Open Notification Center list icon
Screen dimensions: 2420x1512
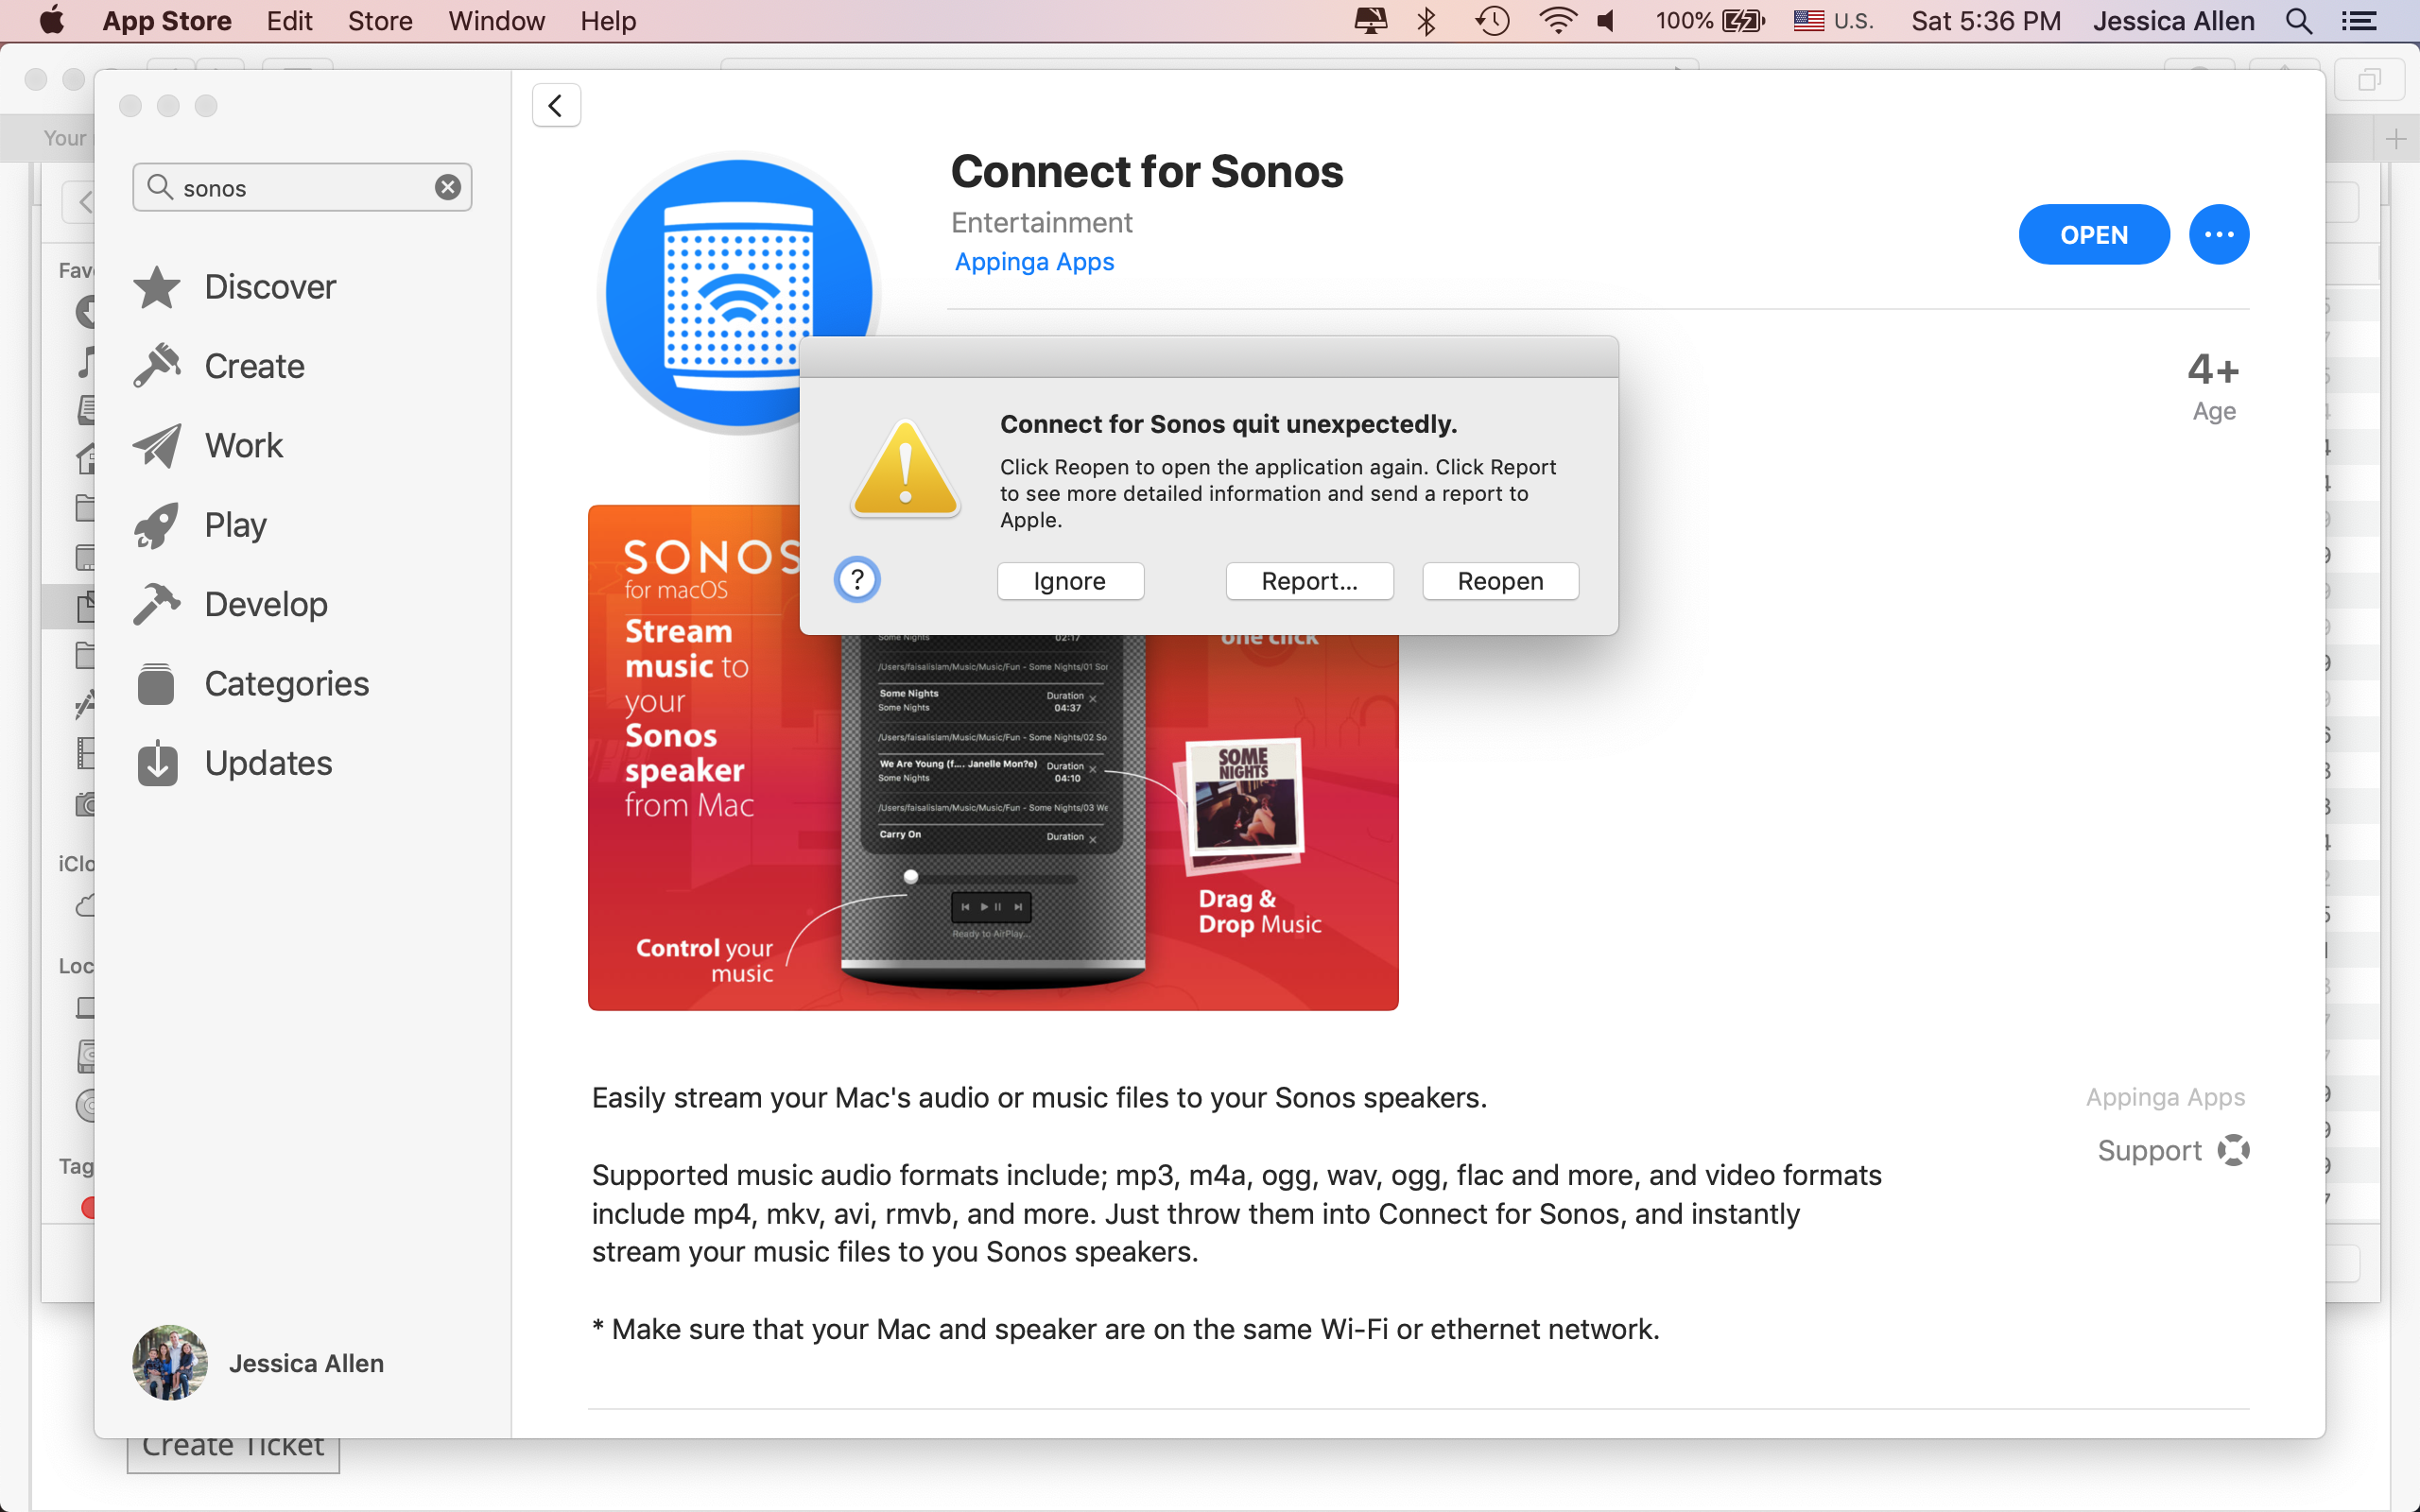2359,21
